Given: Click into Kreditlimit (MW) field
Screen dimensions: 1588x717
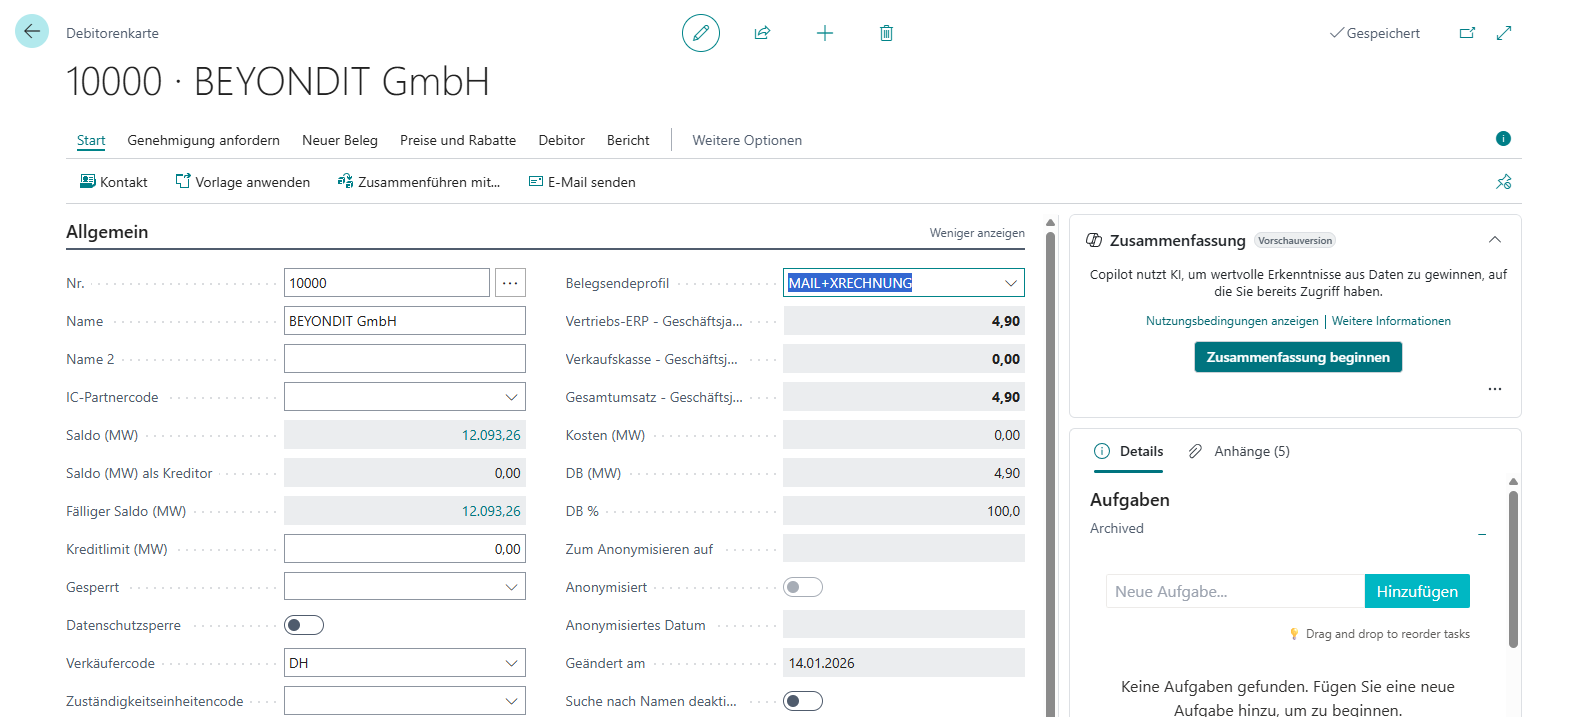Looking at the screenshot, I should point(405,549).
